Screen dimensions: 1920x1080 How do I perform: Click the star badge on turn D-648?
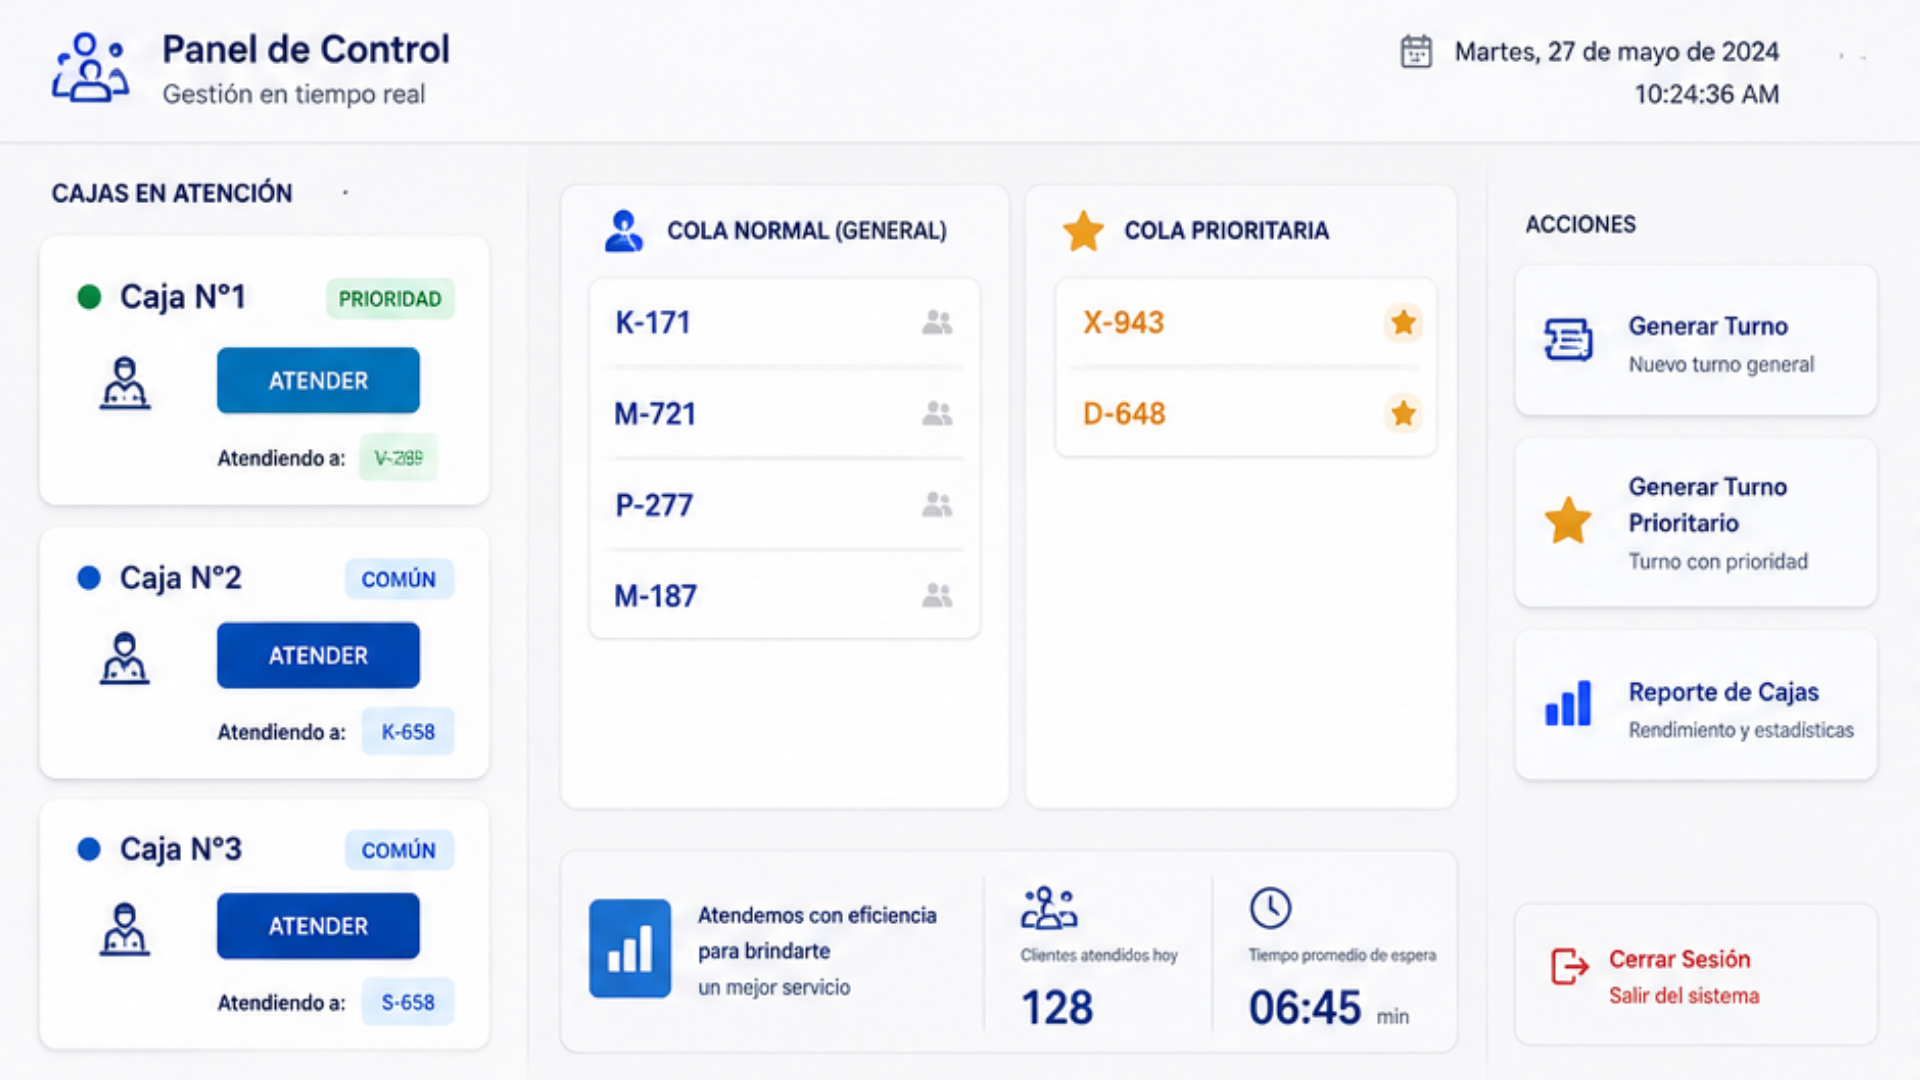point(1403,413)
